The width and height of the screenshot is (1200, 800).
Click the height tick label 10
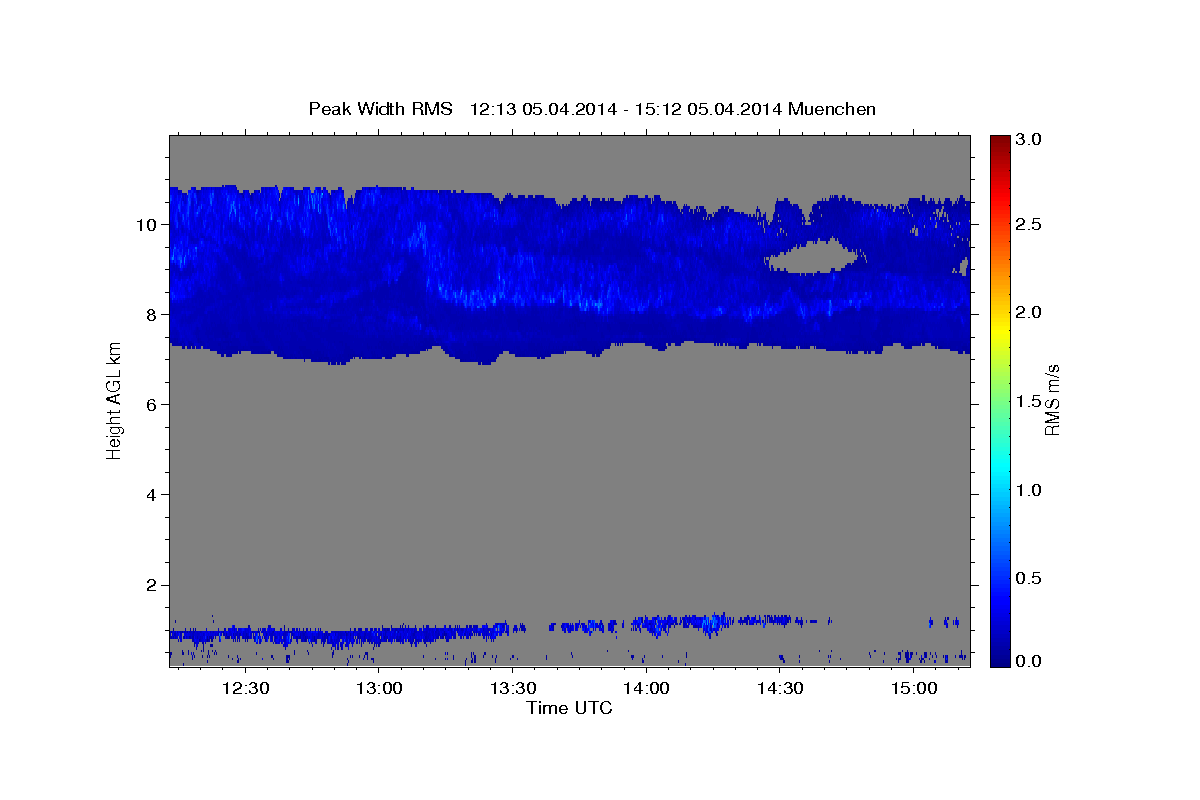coord(146,225)
